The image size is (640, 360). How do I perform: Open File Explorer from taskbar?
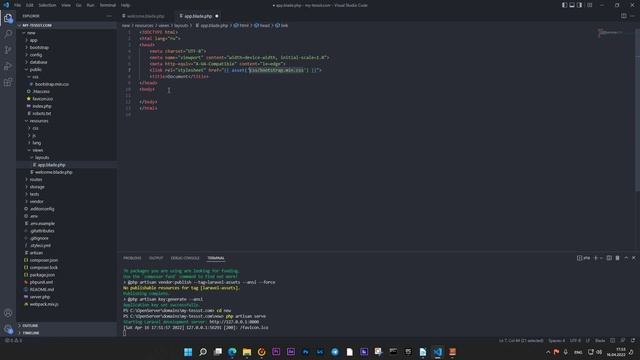point(247,352)
